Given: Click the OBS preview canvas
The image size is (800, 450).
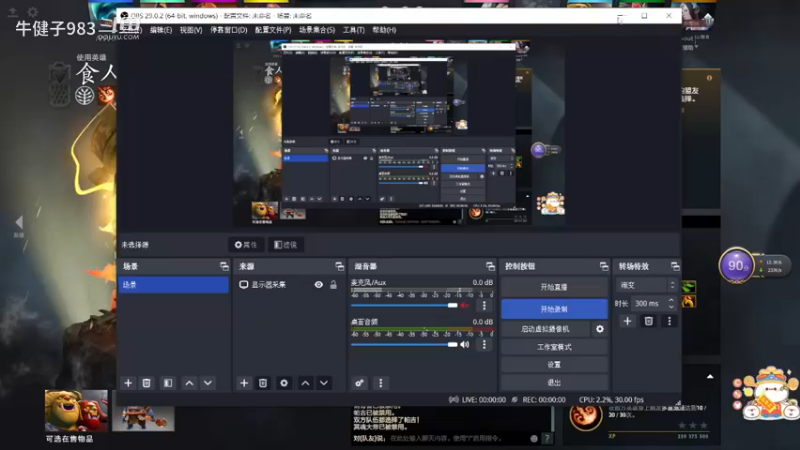Looking at the screenshot, I should click(x=399, y=134).
